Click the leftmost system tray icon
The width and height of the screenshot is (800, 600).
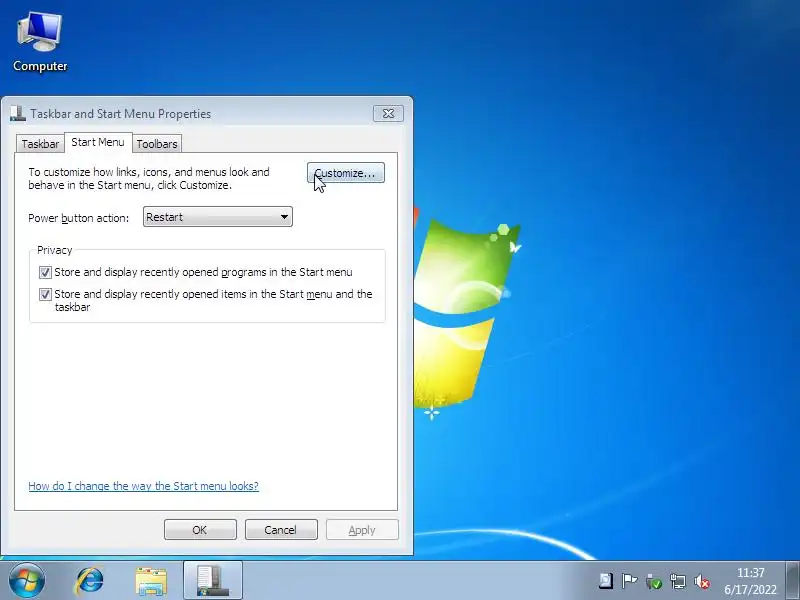606,581
